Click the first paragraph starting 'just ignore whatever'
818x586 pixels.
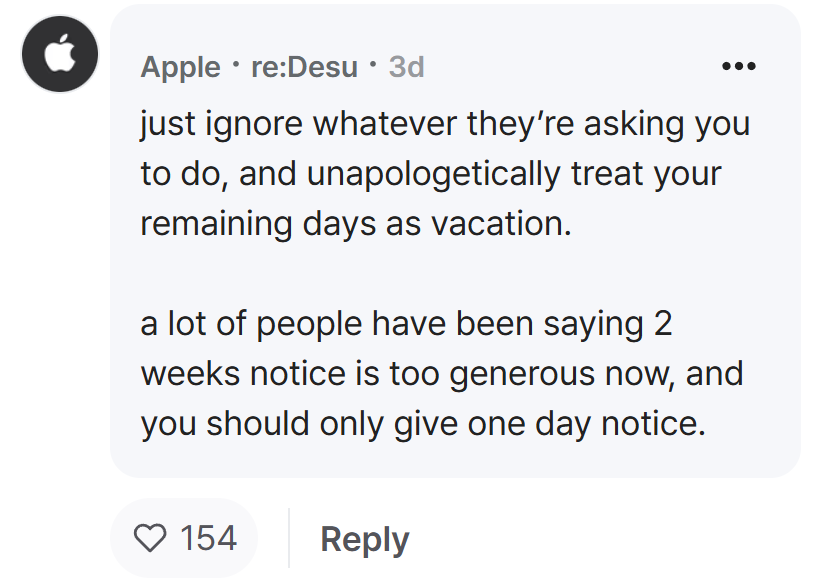pyautogui.click(x=445, y=174)
